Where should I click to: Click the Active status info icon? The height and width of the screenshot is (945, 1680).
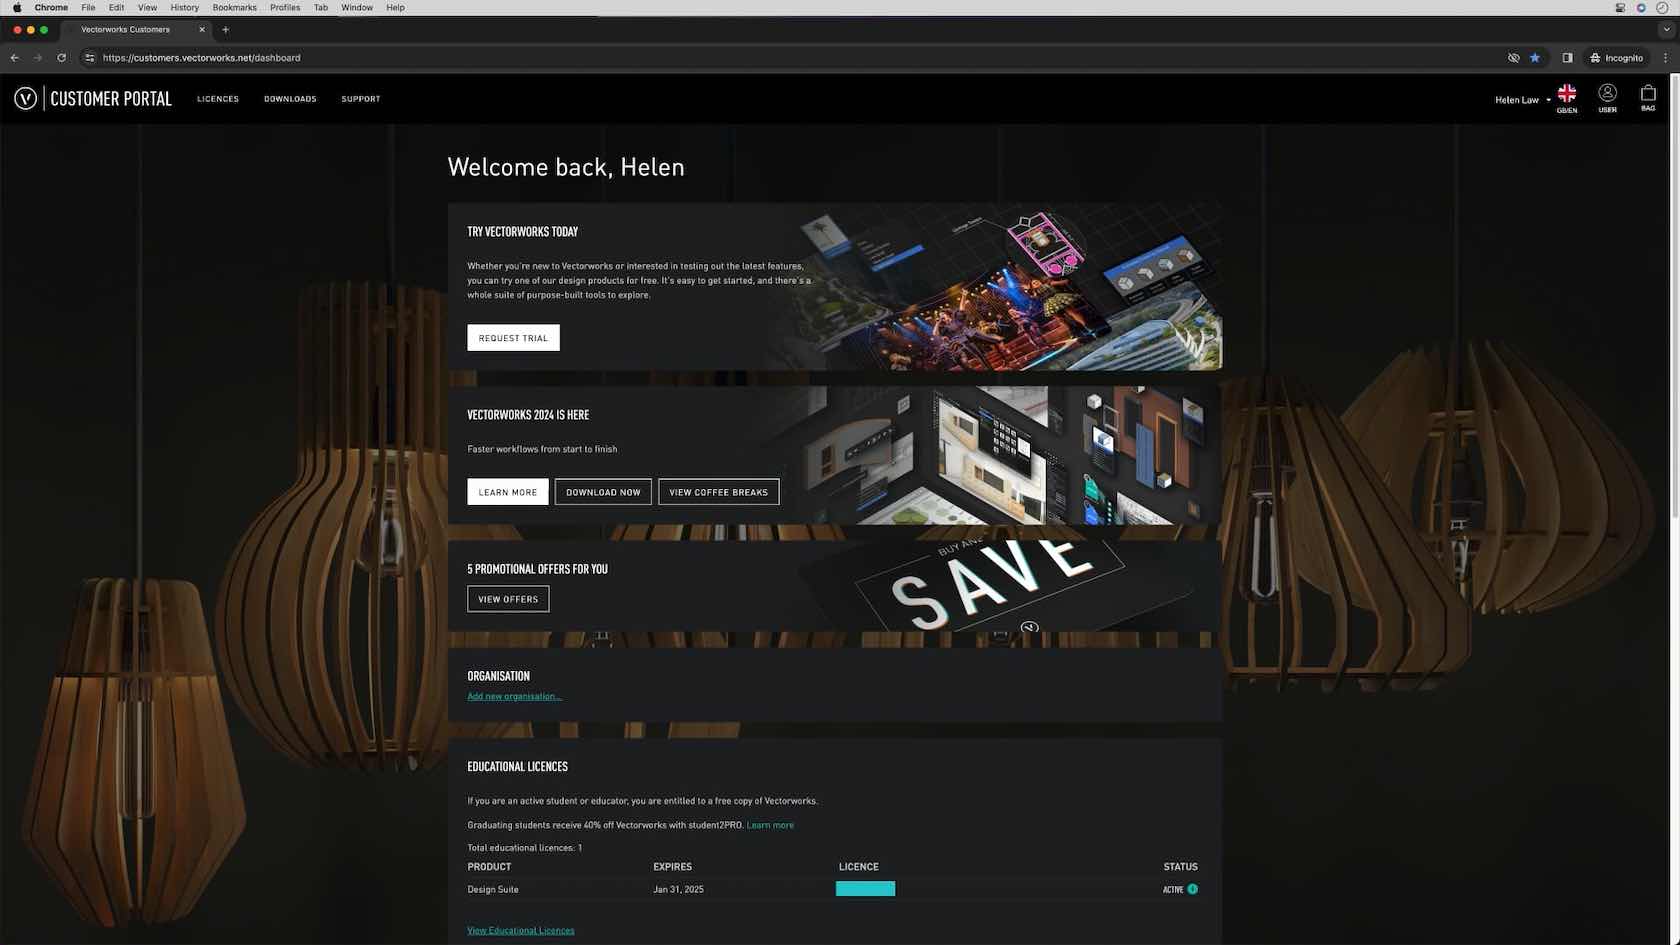pos(1192,889)
